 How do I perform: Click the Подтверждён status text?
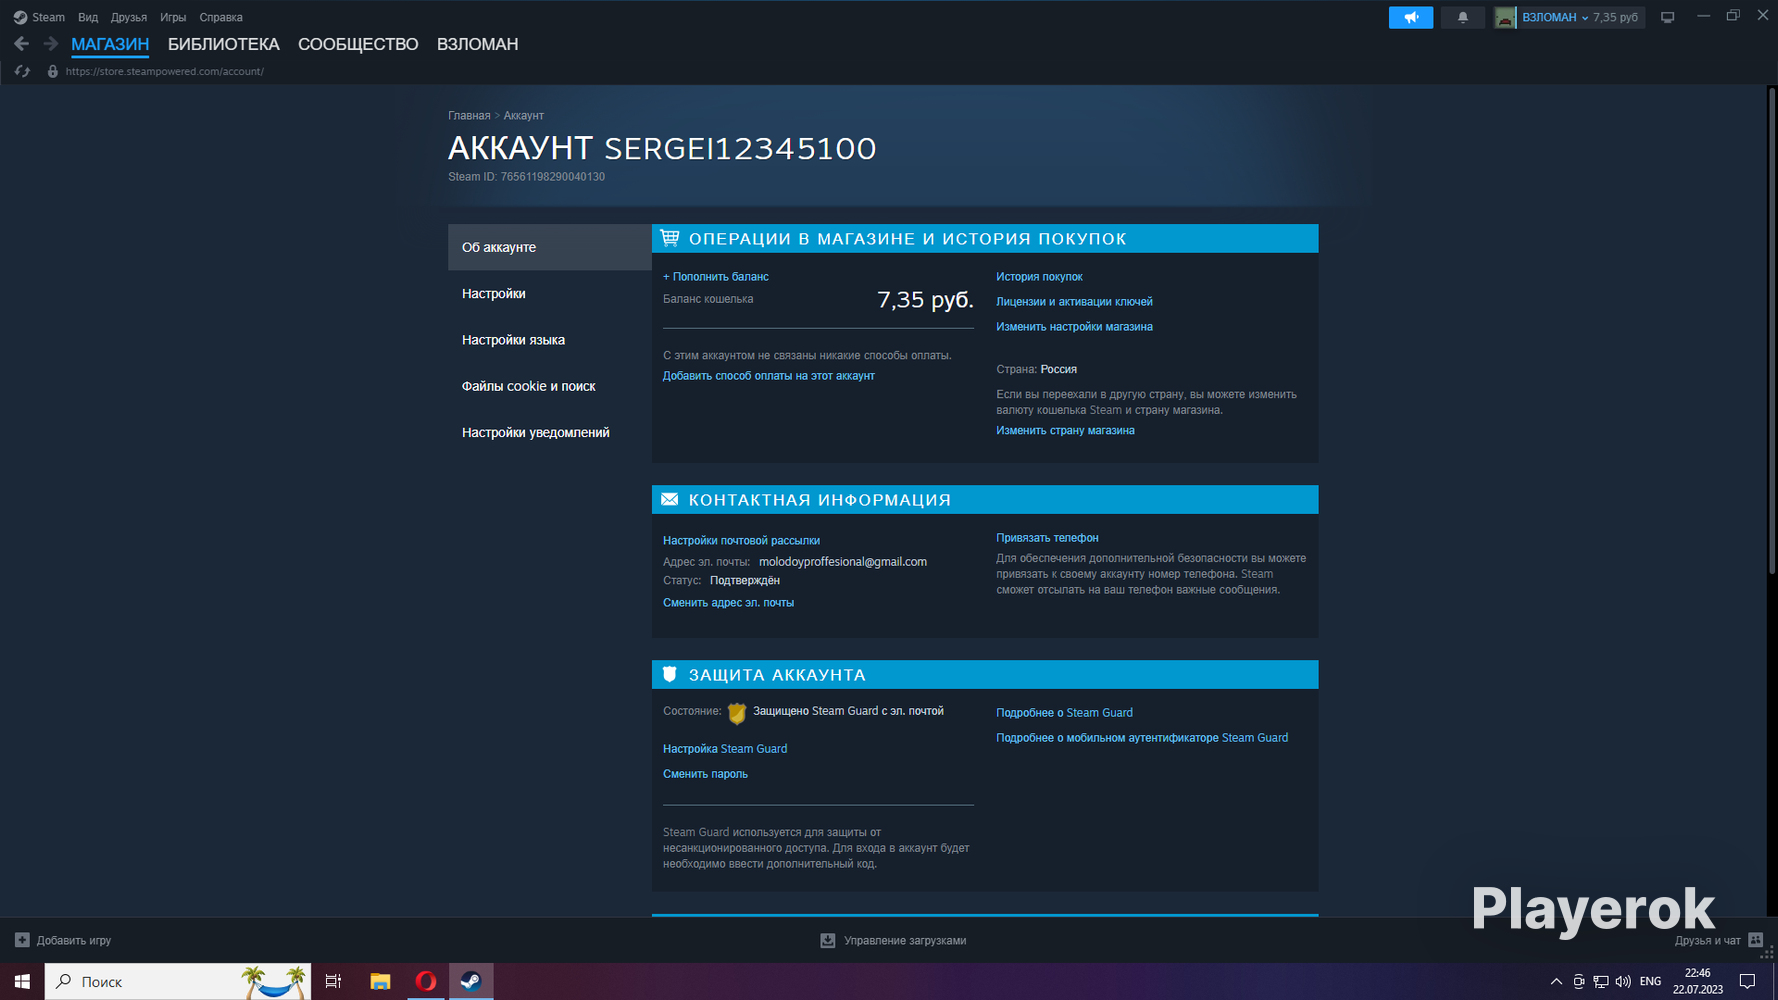tap(745, 581)
